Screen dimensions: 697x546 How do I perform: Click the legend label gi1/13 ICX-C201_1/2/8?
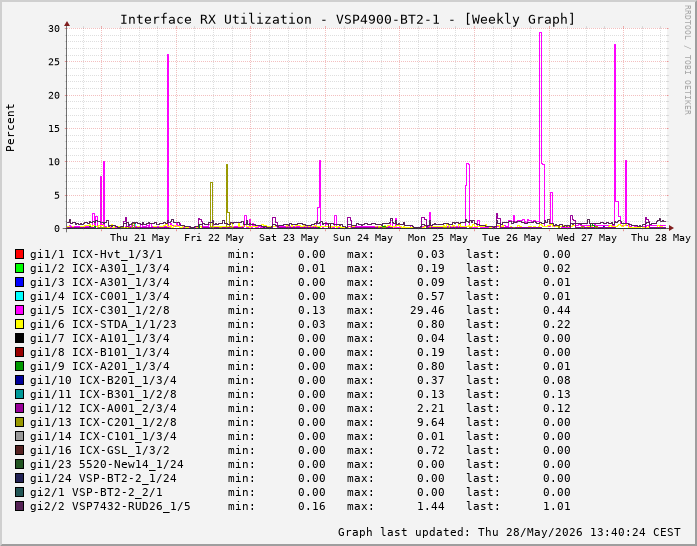pos(103,422)
